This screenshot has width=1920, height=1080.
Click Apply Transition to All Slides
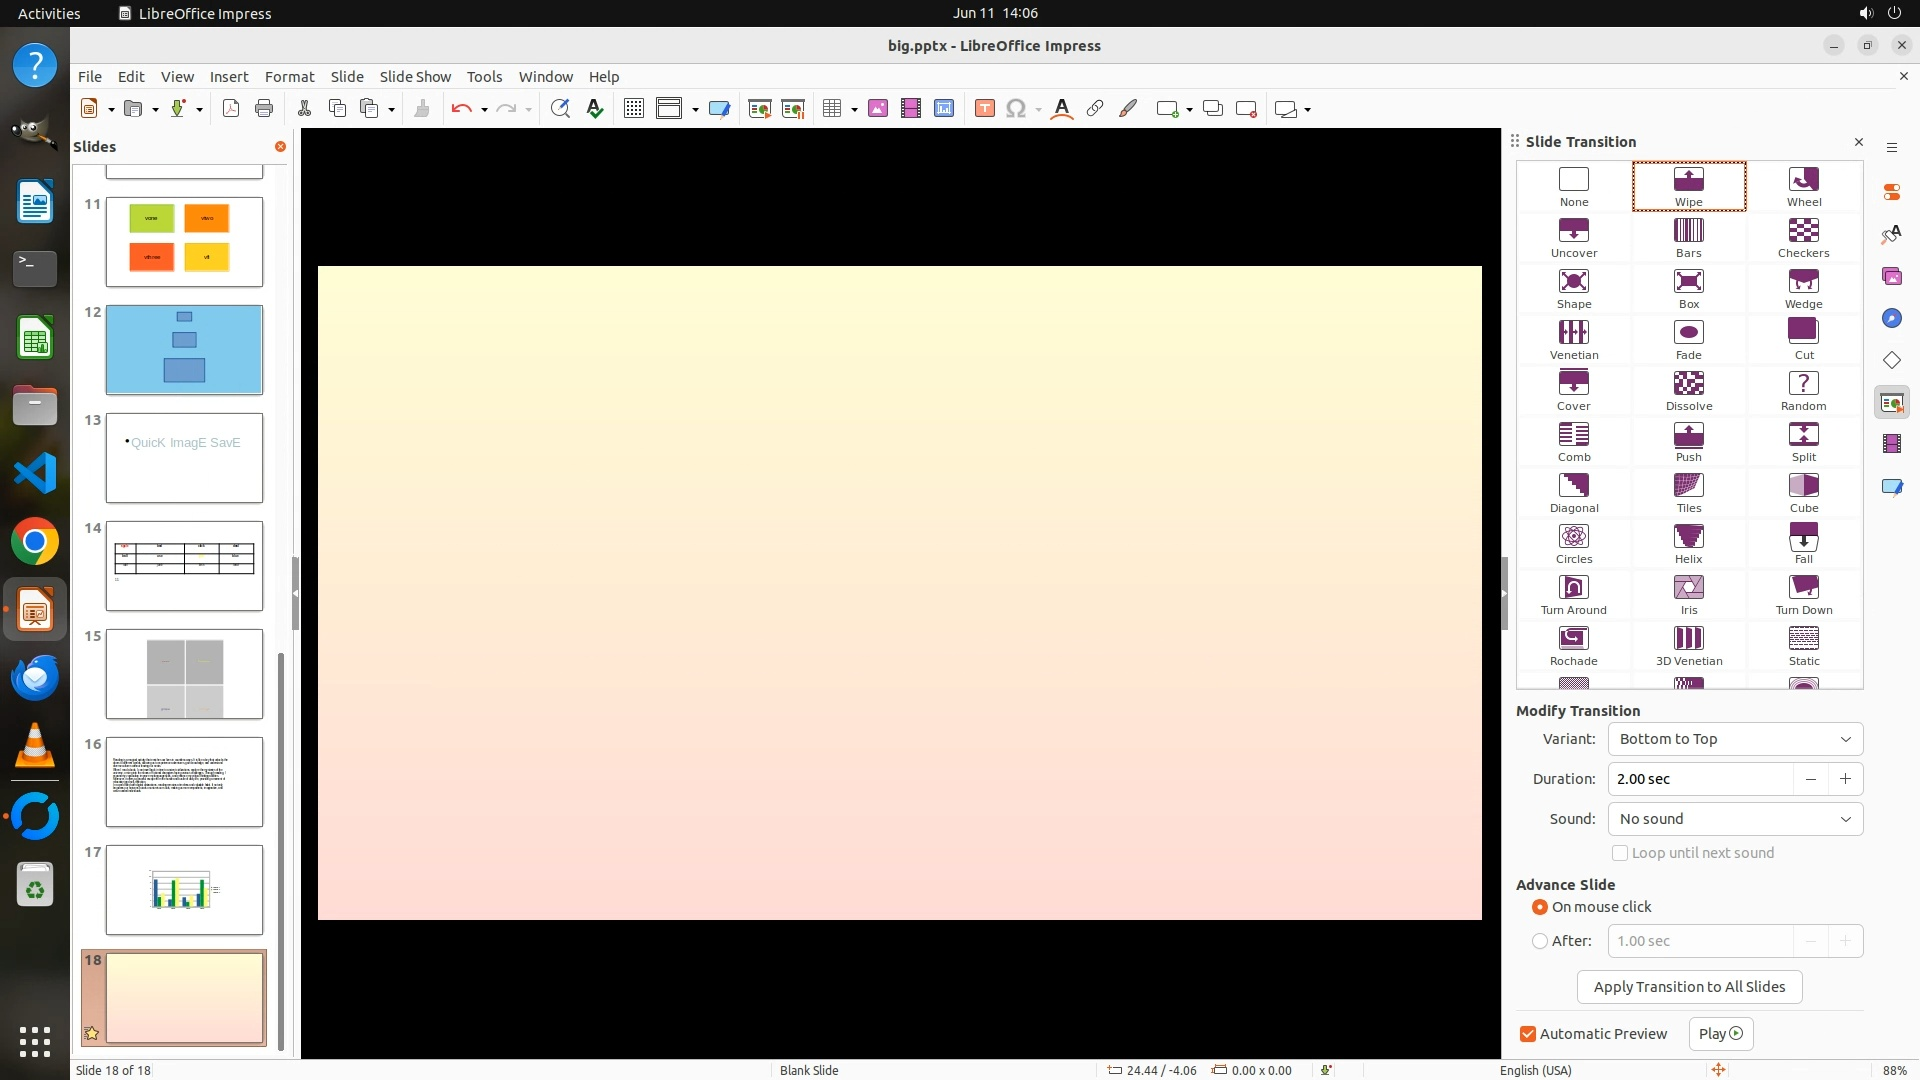click(1689, 987)
